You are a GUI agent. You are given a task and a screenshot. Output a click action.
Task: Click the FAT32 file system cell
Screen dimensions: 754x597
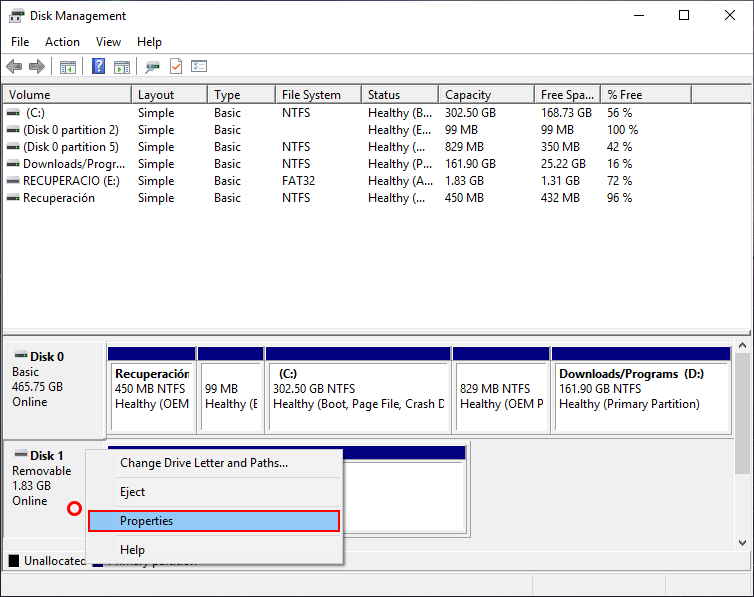[x=299, y=181]
